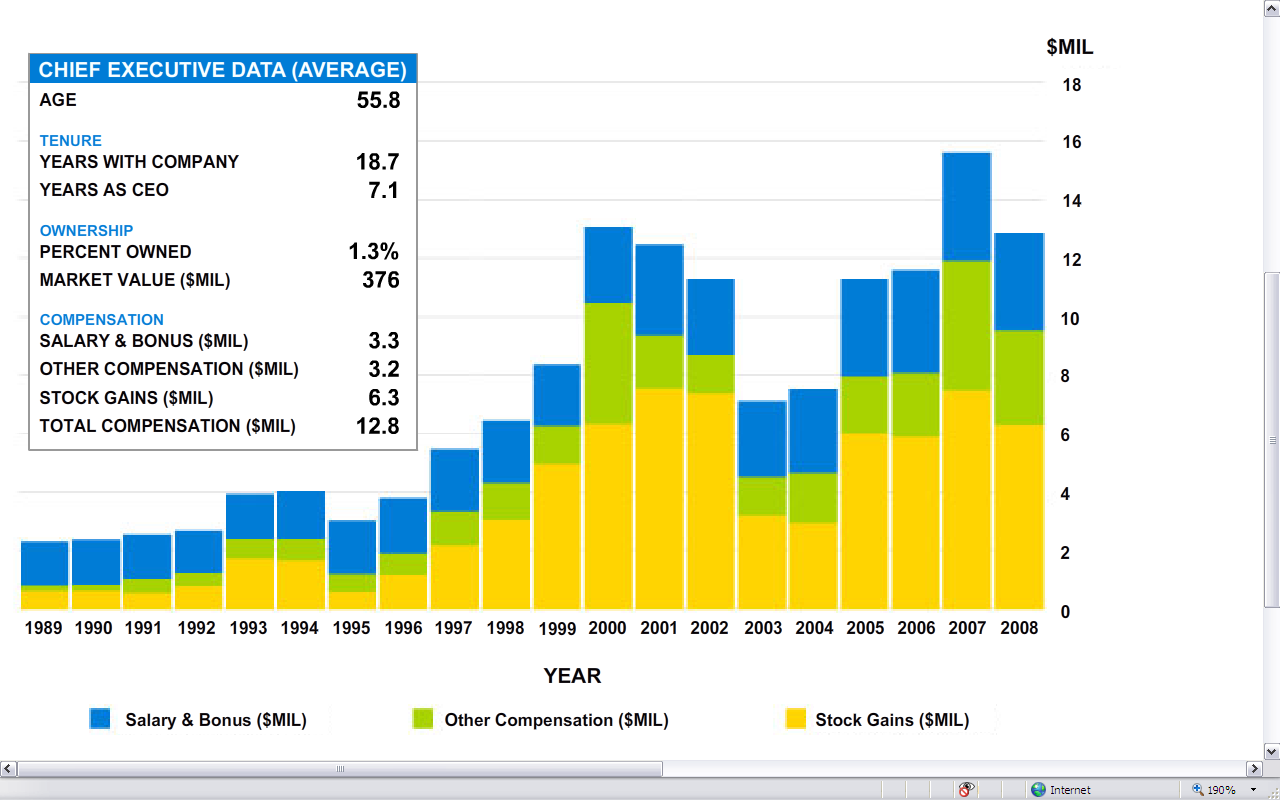
Task: Click the yellow Stock Gains legend swatch
Action: point(795,718)
